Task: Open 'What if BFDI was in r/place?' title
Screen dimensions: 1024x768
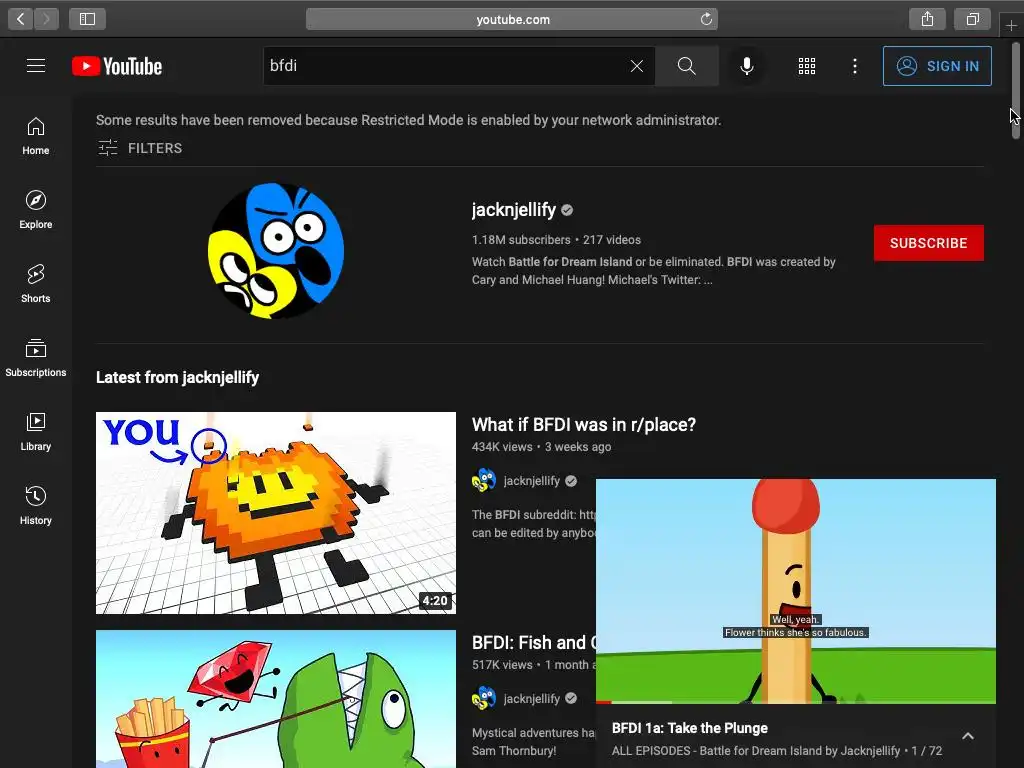Action: point(584,424)
